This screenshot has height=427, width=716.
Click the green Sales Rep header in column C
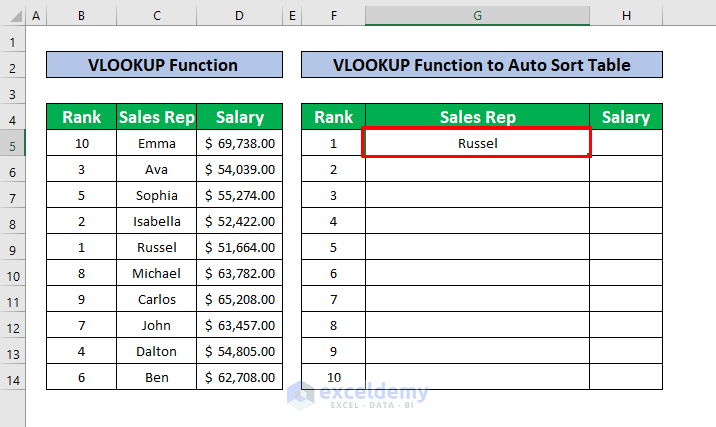[x=156, y=117]
